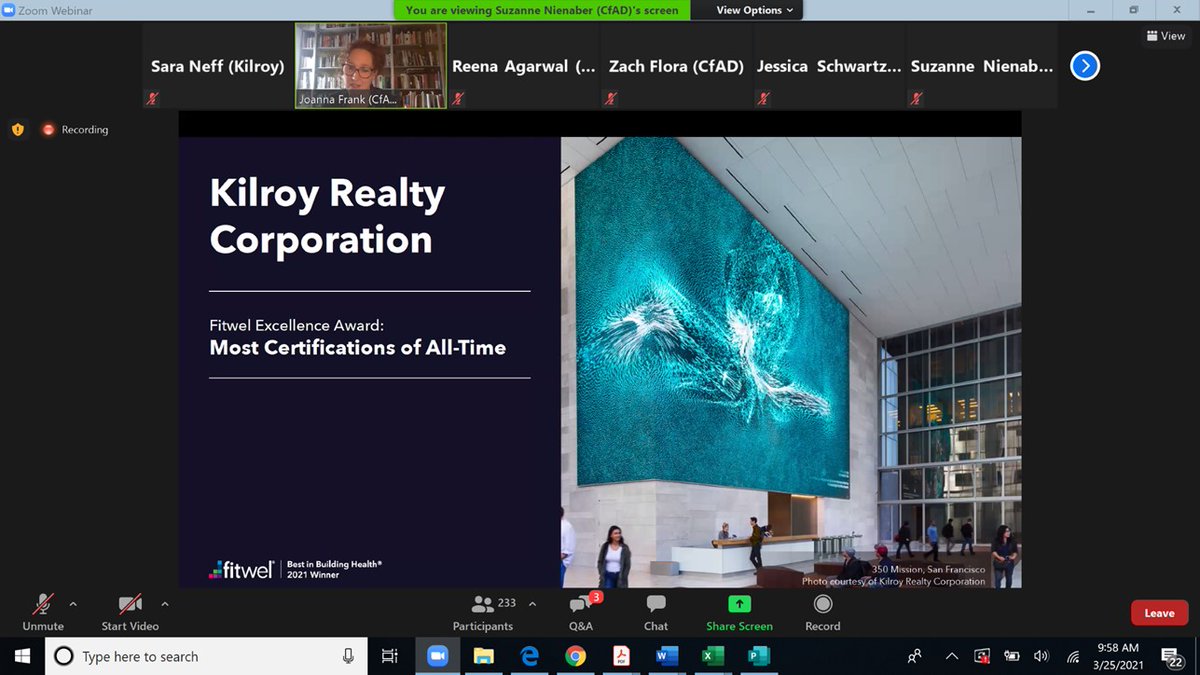The width and height of the screenshot is (1200, 675).
Task: Select the Reena Agarwal panelist tile
Action: point(523,66)
